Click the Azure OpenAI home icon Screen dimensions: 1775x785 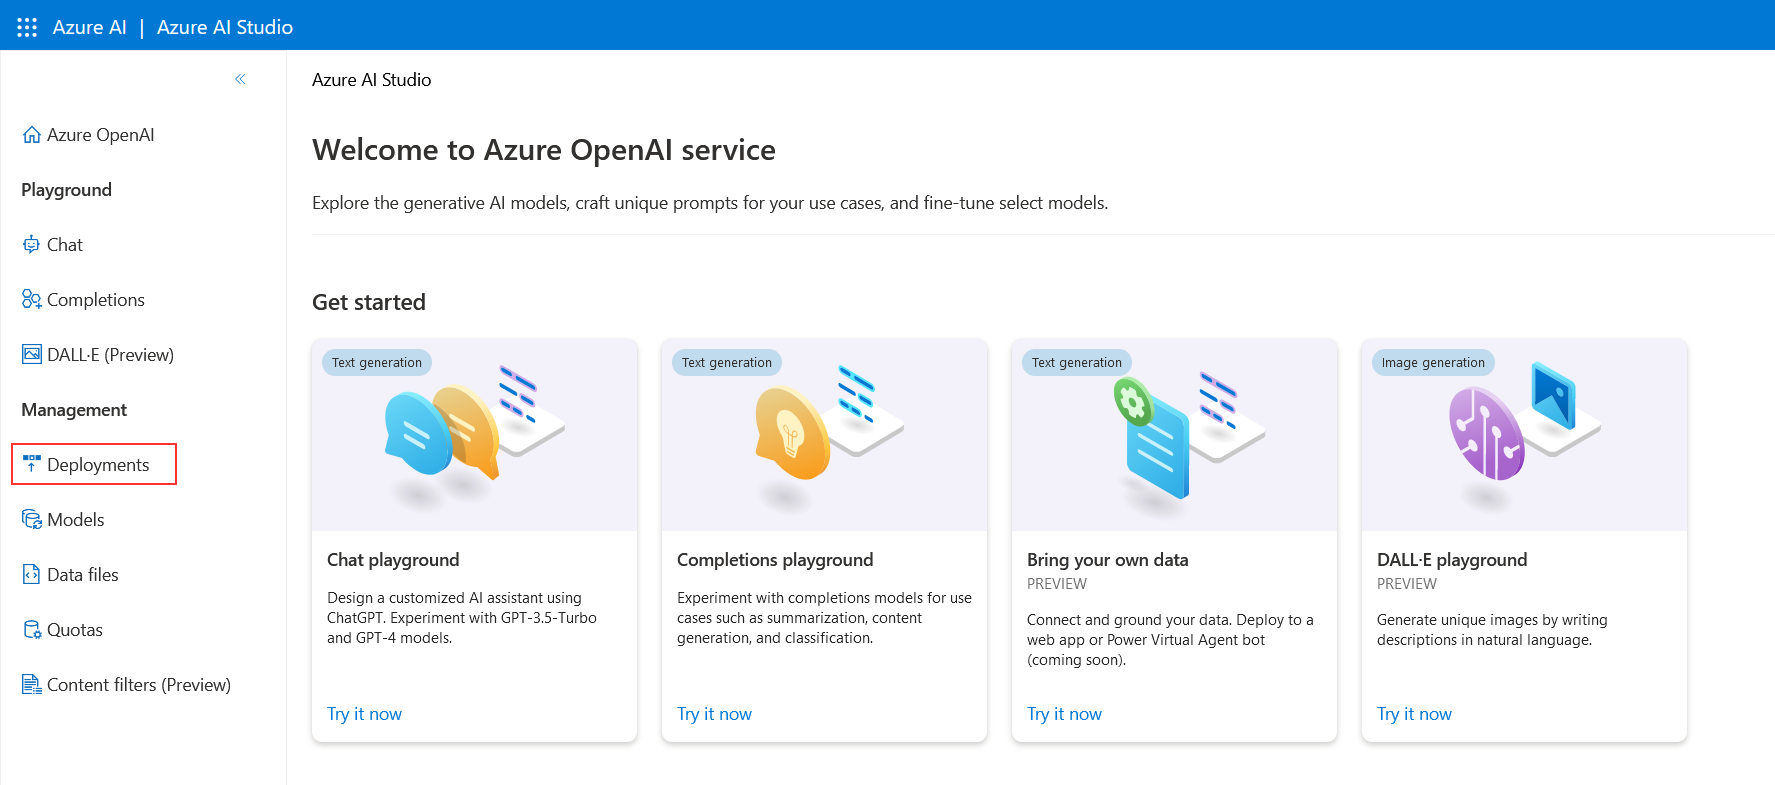(x=32, y=135)
